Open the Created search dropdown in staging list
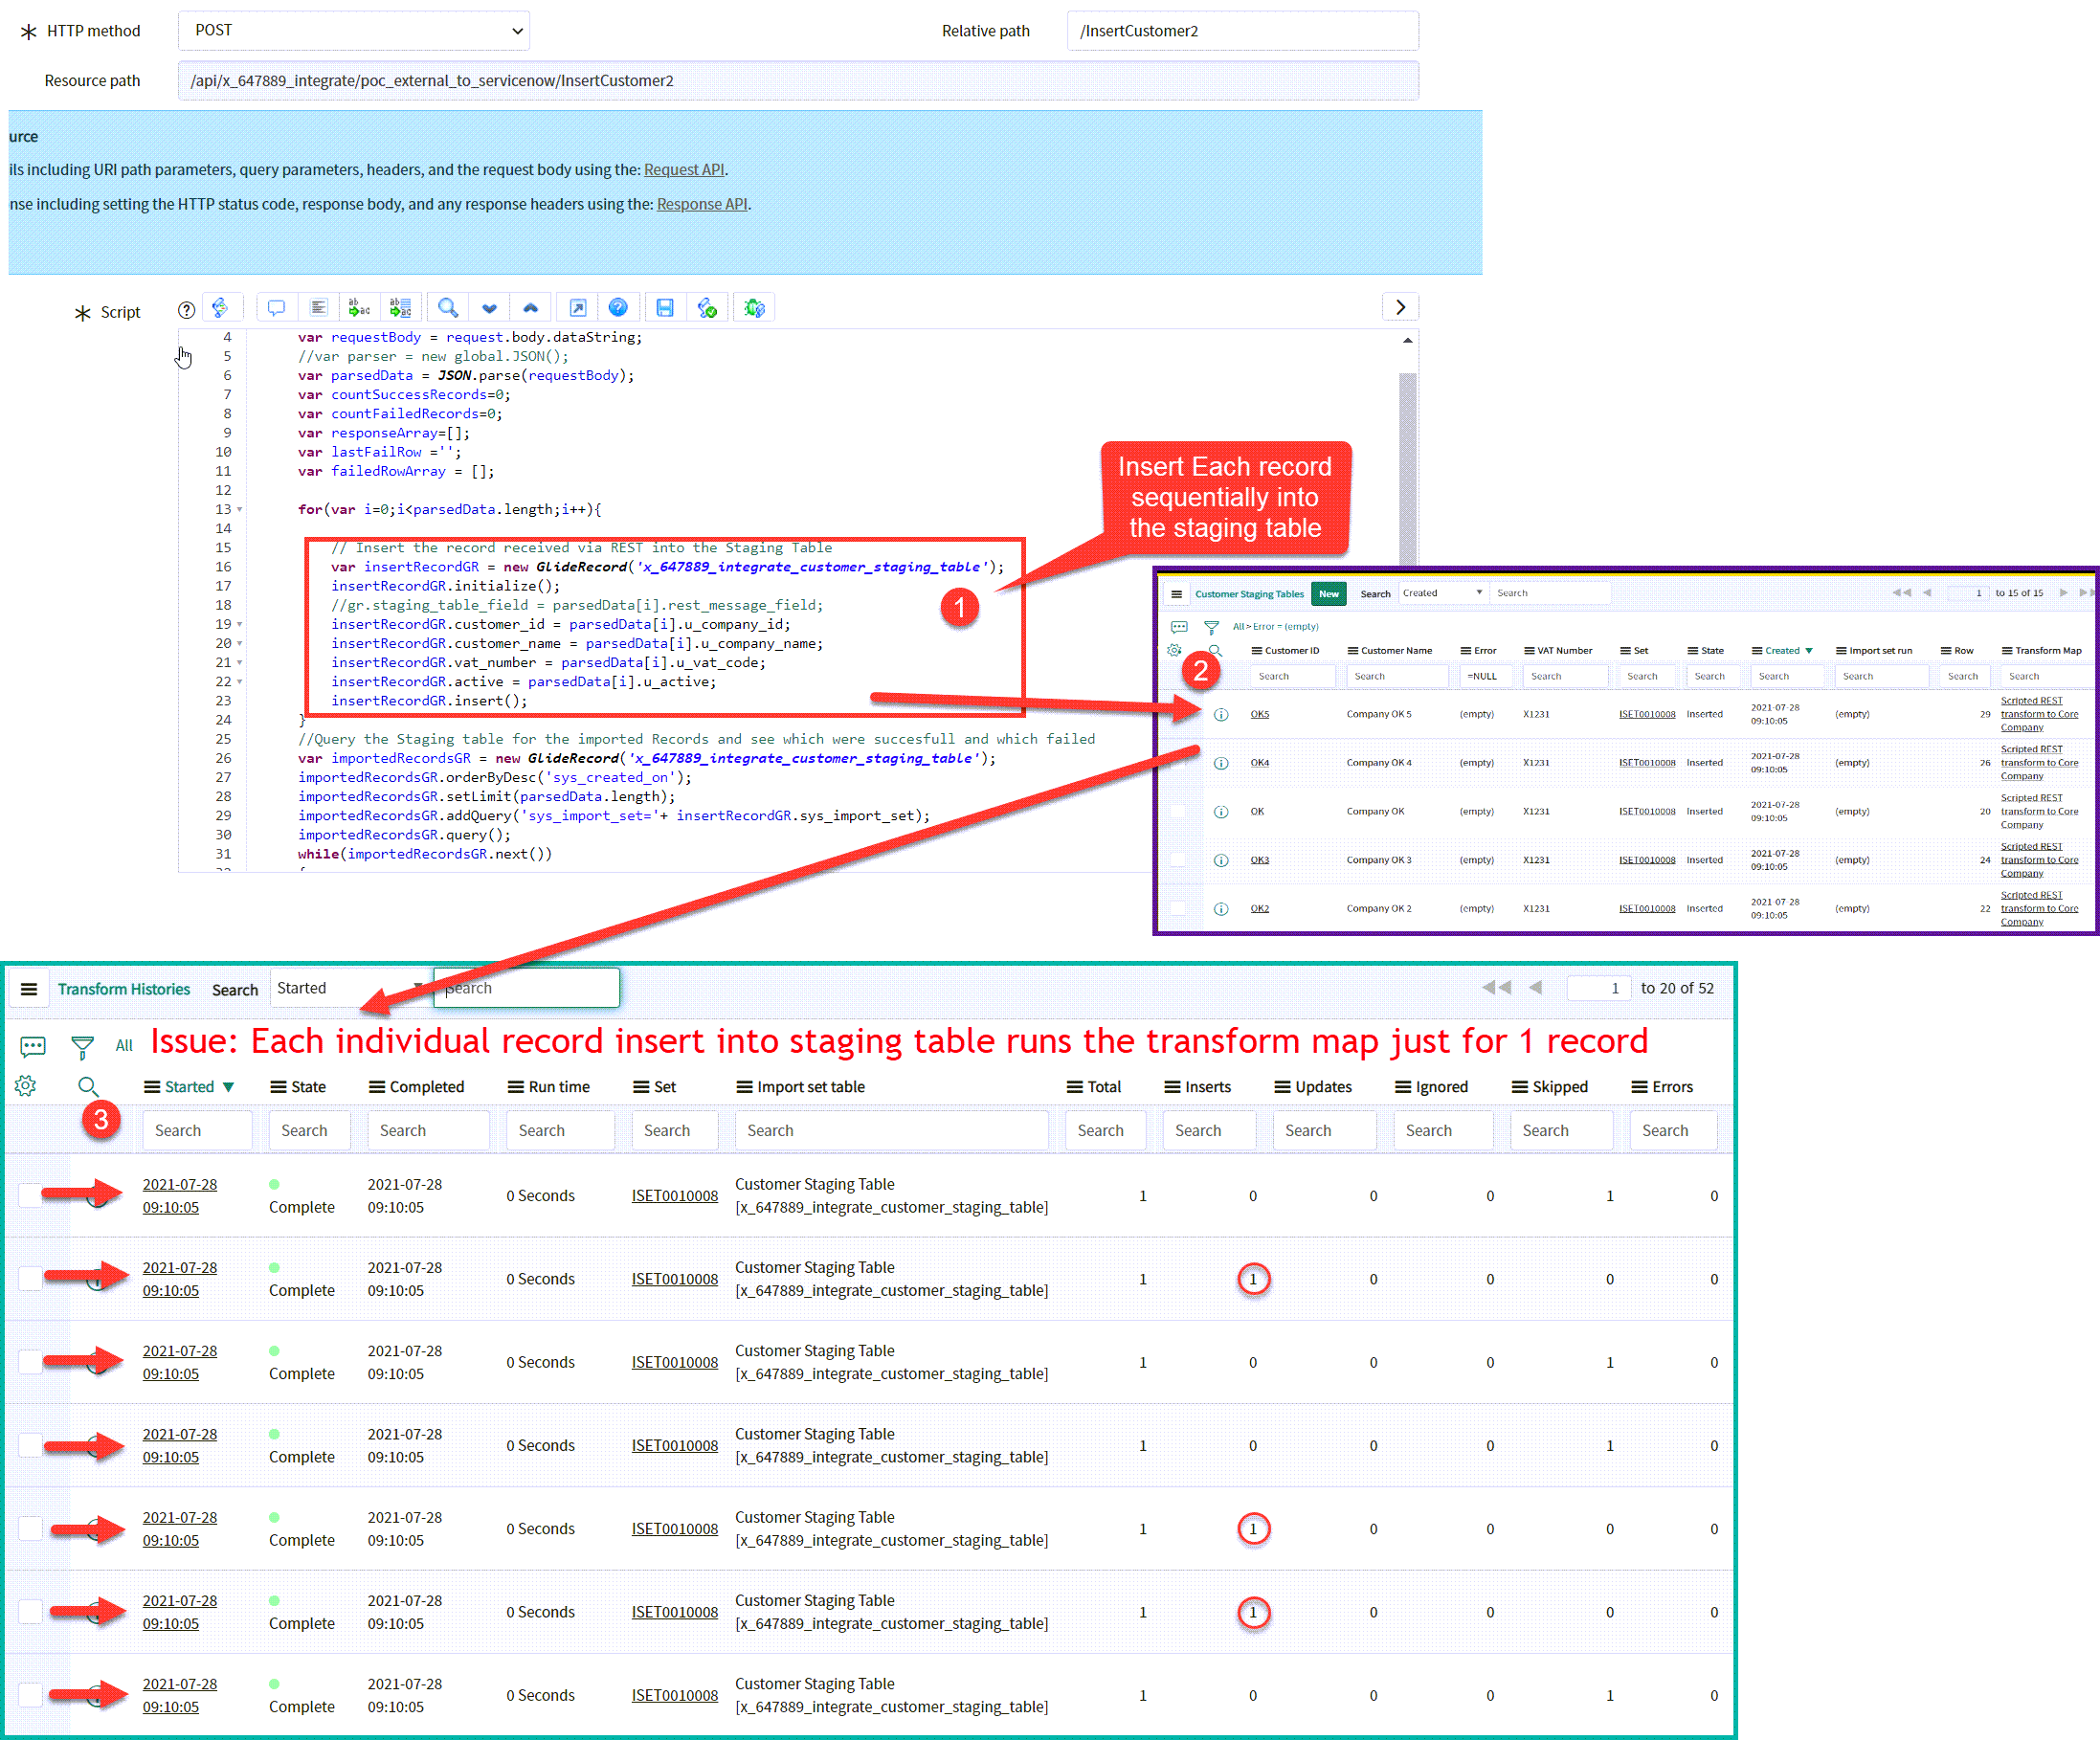2100x1740 pixels. 1442,593
